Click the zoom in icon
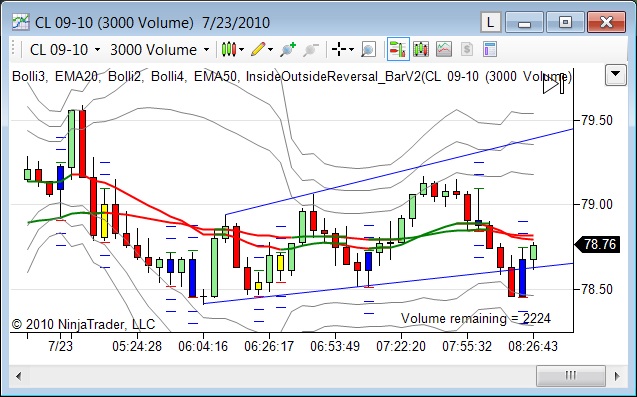Image resolution: width=637 pixels, height=397 pixels. (x=288, y=50)
